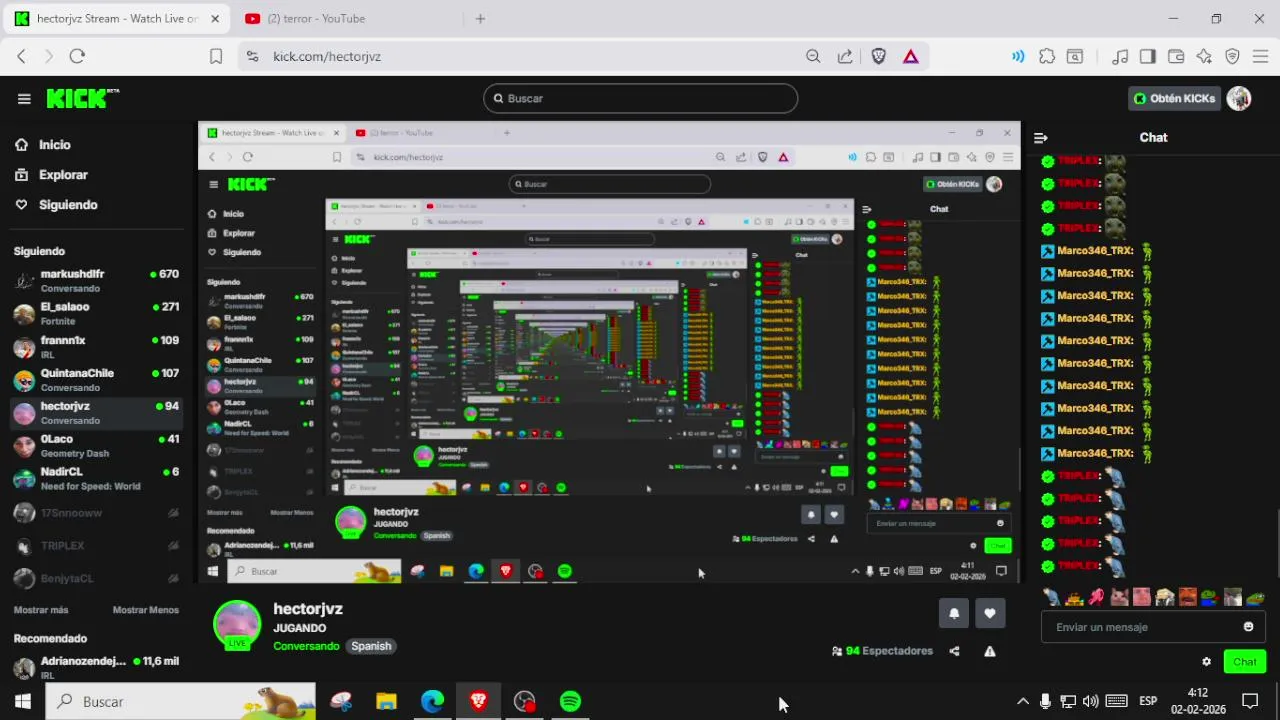Share the hectorjvz stream
The height and width of the screenshot is (720, 1280).
pos(954,651)
